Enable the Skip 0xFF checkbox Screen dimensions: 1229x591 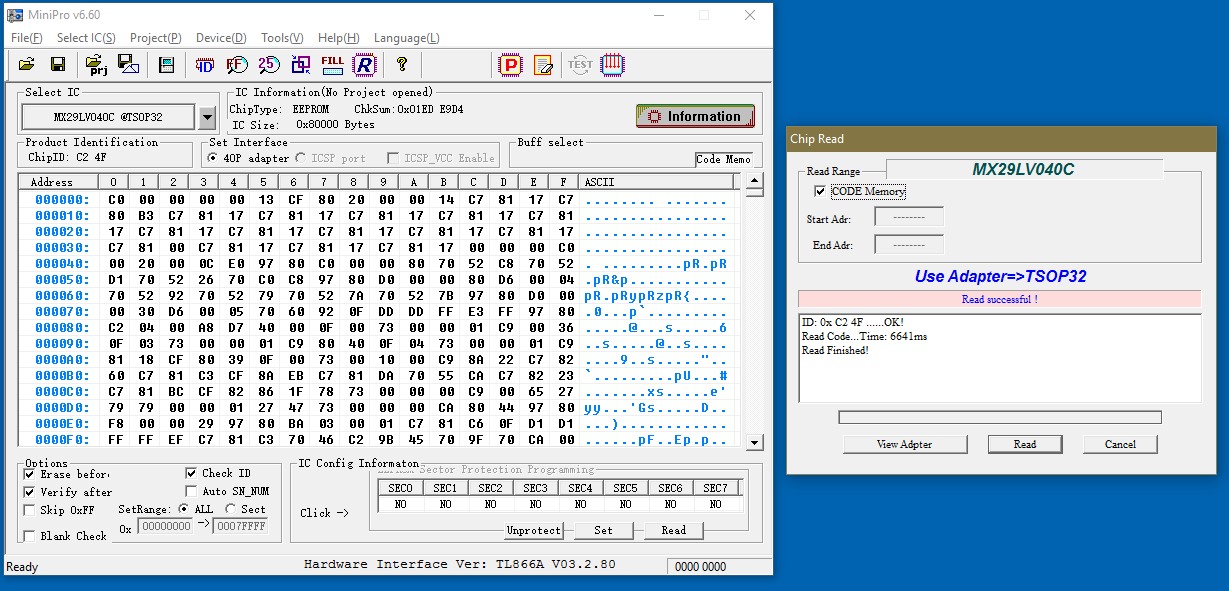(29, 510)
